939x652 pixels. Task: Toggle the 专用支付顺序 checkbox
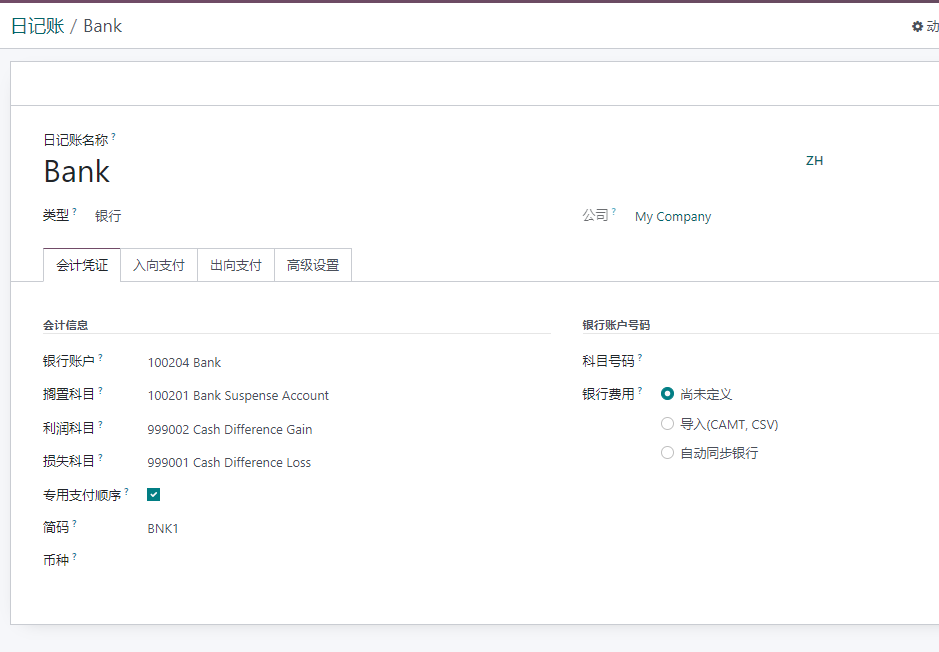[x=153, y=495]
